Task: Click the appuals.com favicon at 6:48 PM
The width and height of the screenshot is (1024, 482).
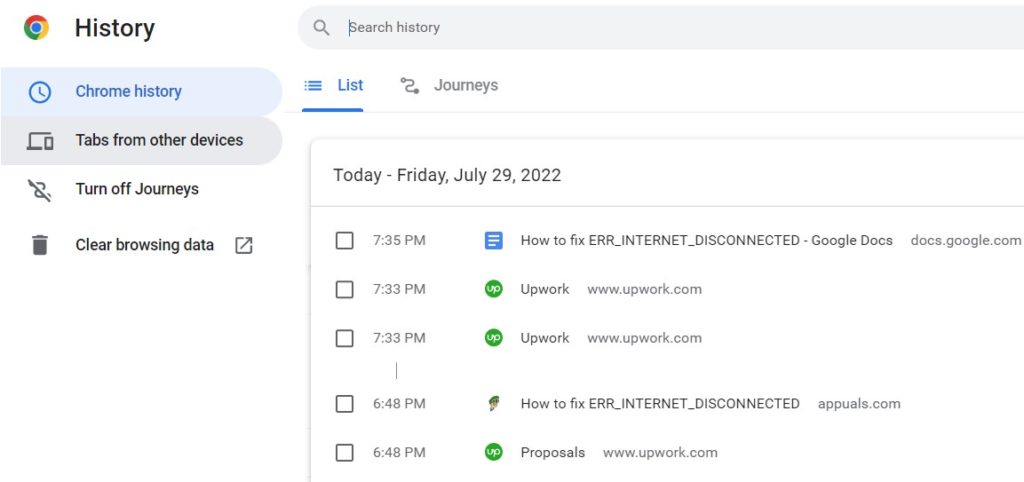Action: [x=494, y=404]
